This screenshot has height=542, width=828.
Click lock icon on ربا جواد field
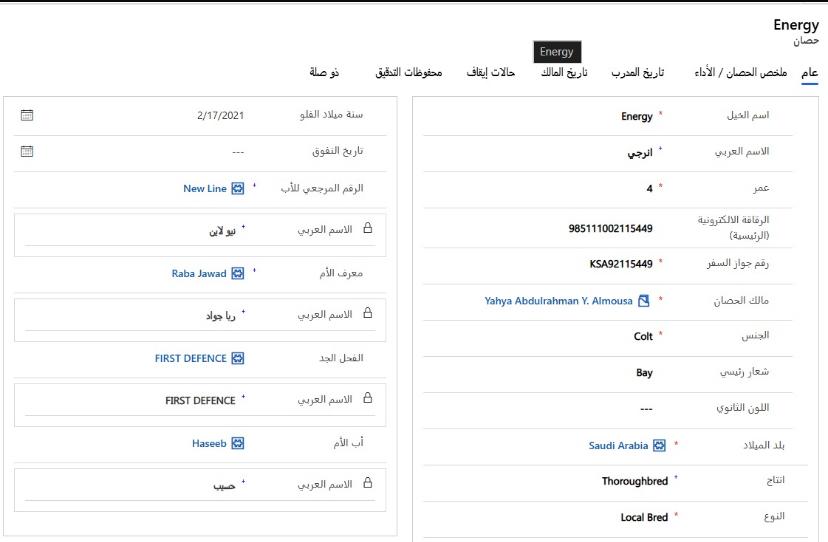coord(367,314)
